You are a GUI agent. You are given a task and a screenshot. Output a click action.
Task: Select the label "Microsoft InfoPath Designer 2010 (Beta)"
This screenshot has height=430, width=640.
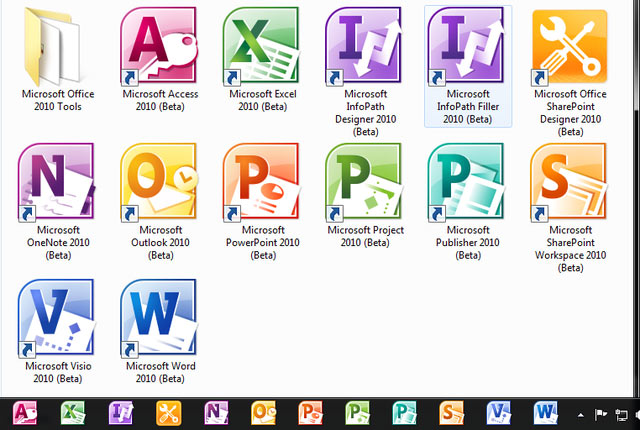point(365,113)
